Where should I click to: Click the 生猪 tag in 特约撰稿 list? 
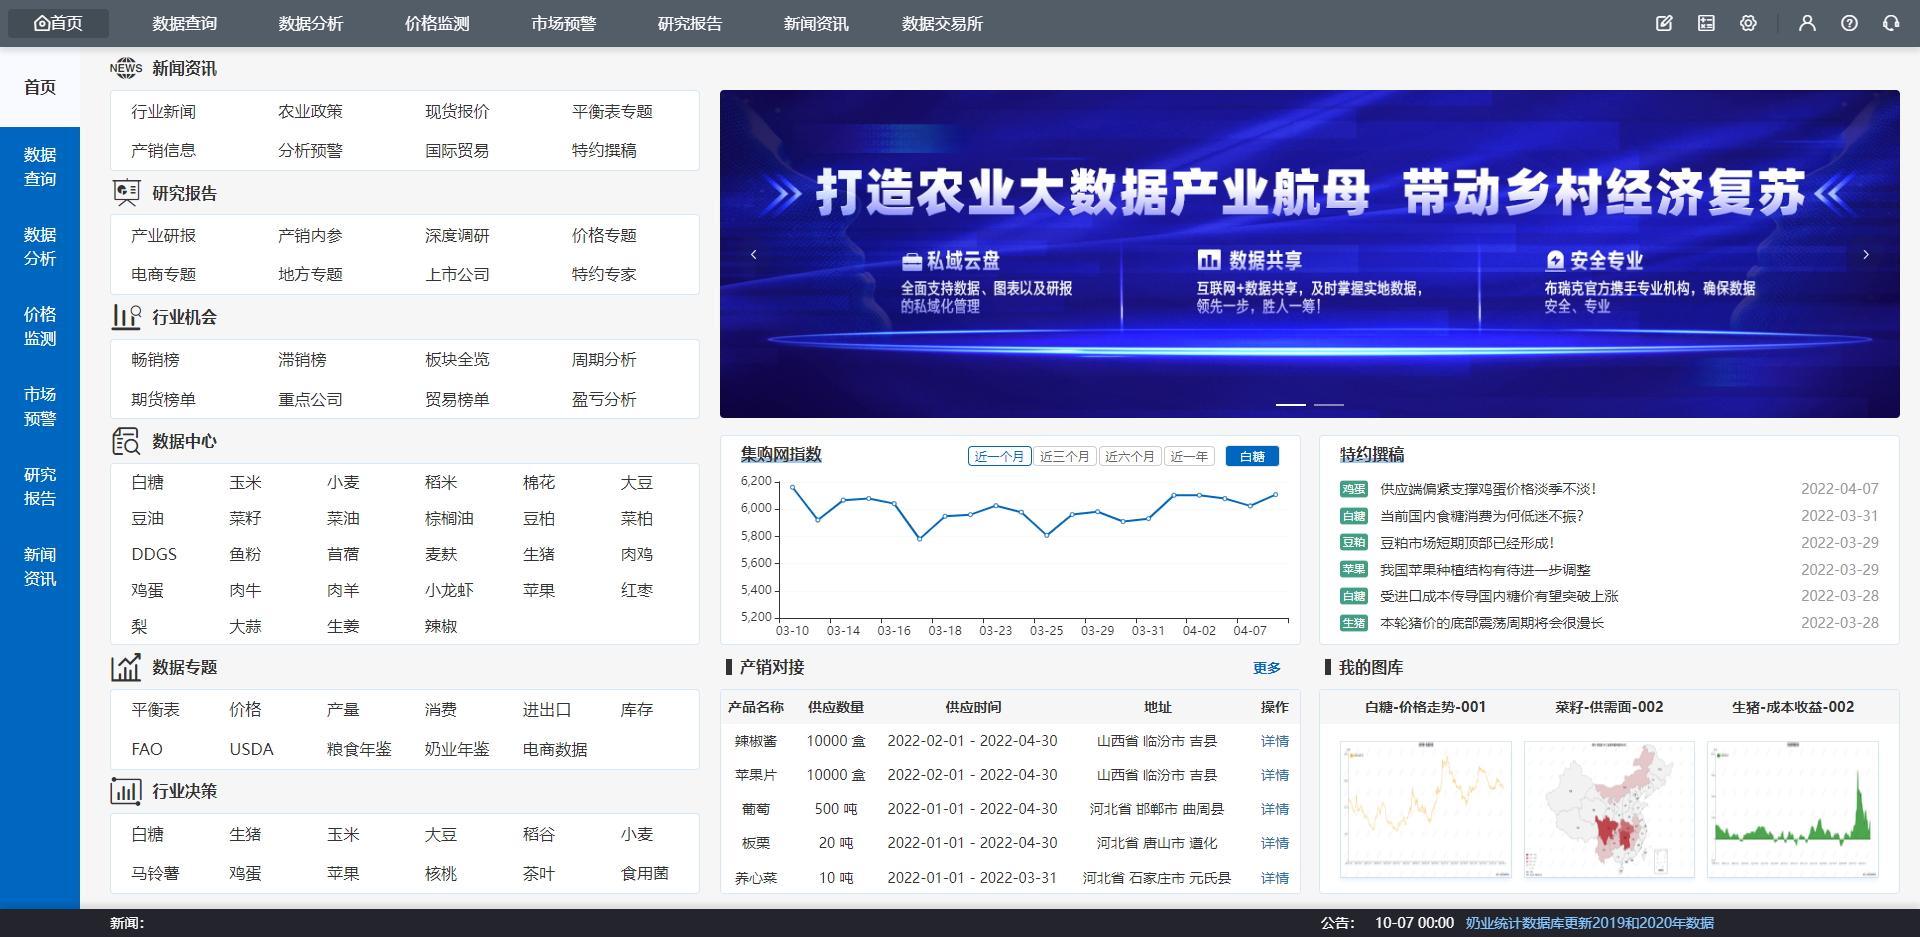(x=1354, y=623)
